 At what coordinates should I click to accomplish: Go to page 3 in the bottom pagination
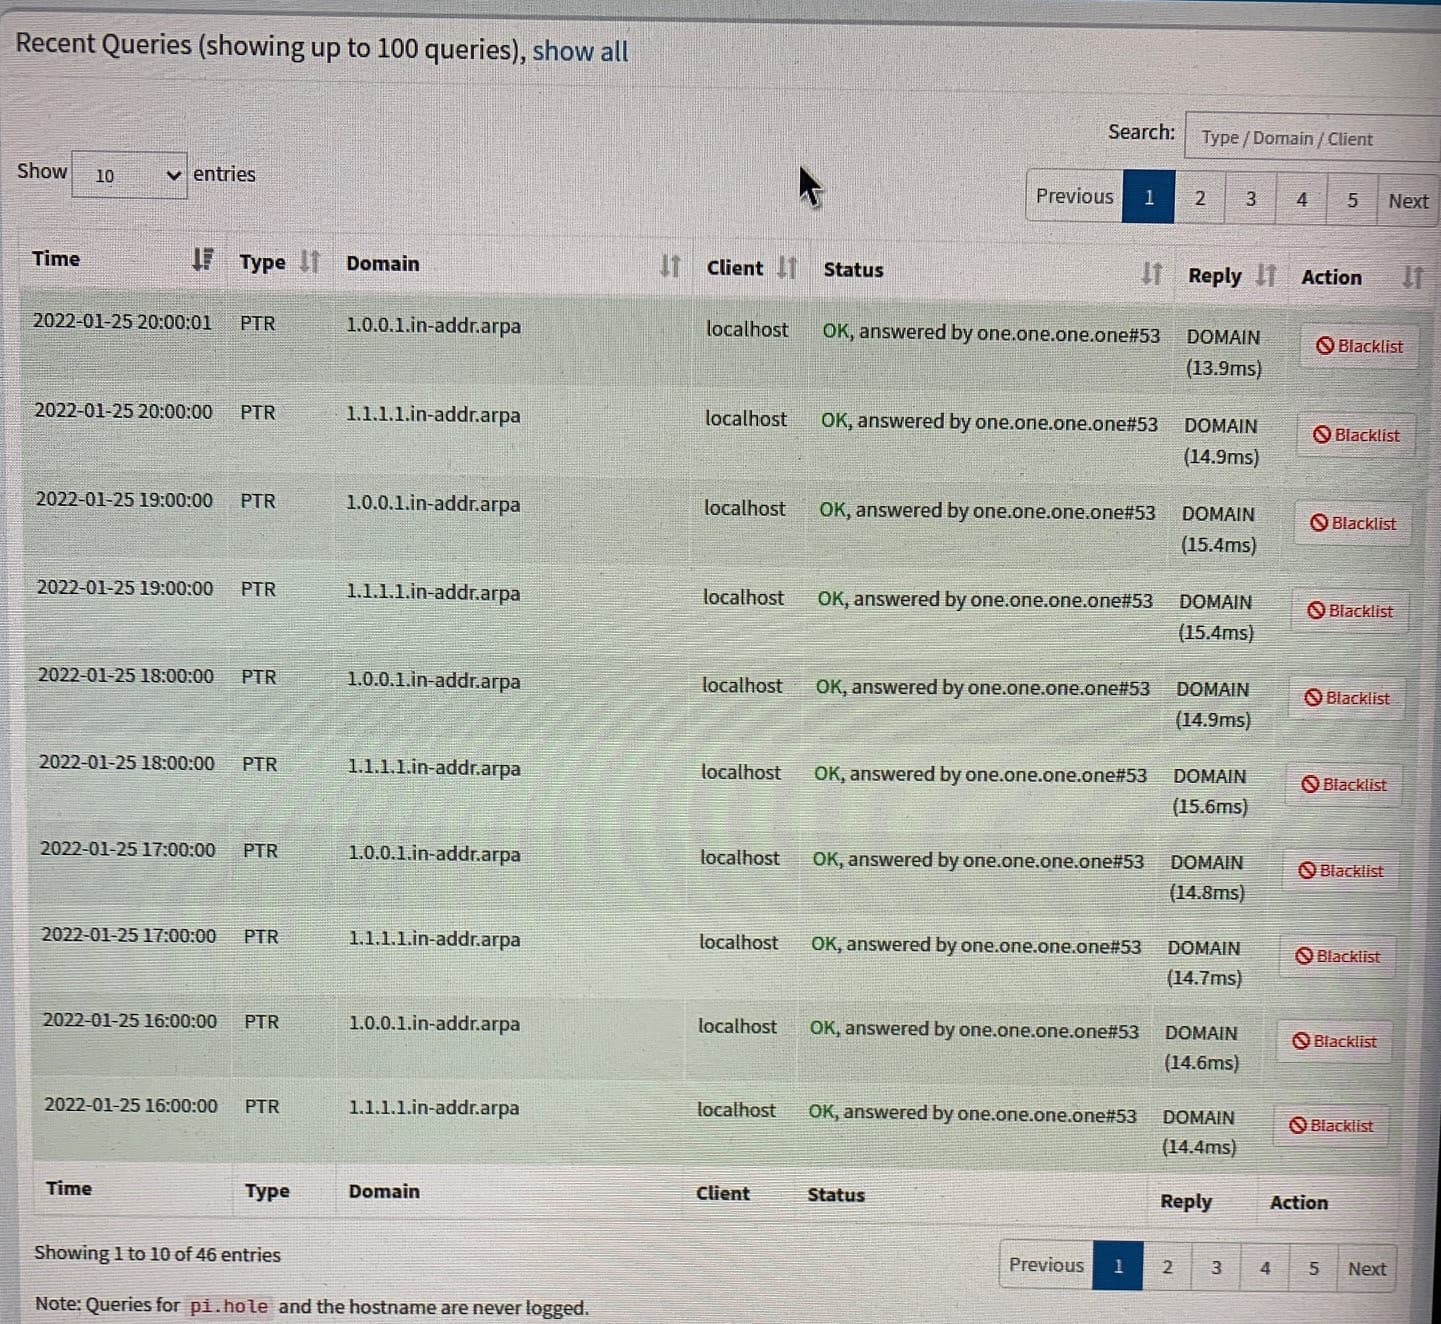click(1216, 1267)
